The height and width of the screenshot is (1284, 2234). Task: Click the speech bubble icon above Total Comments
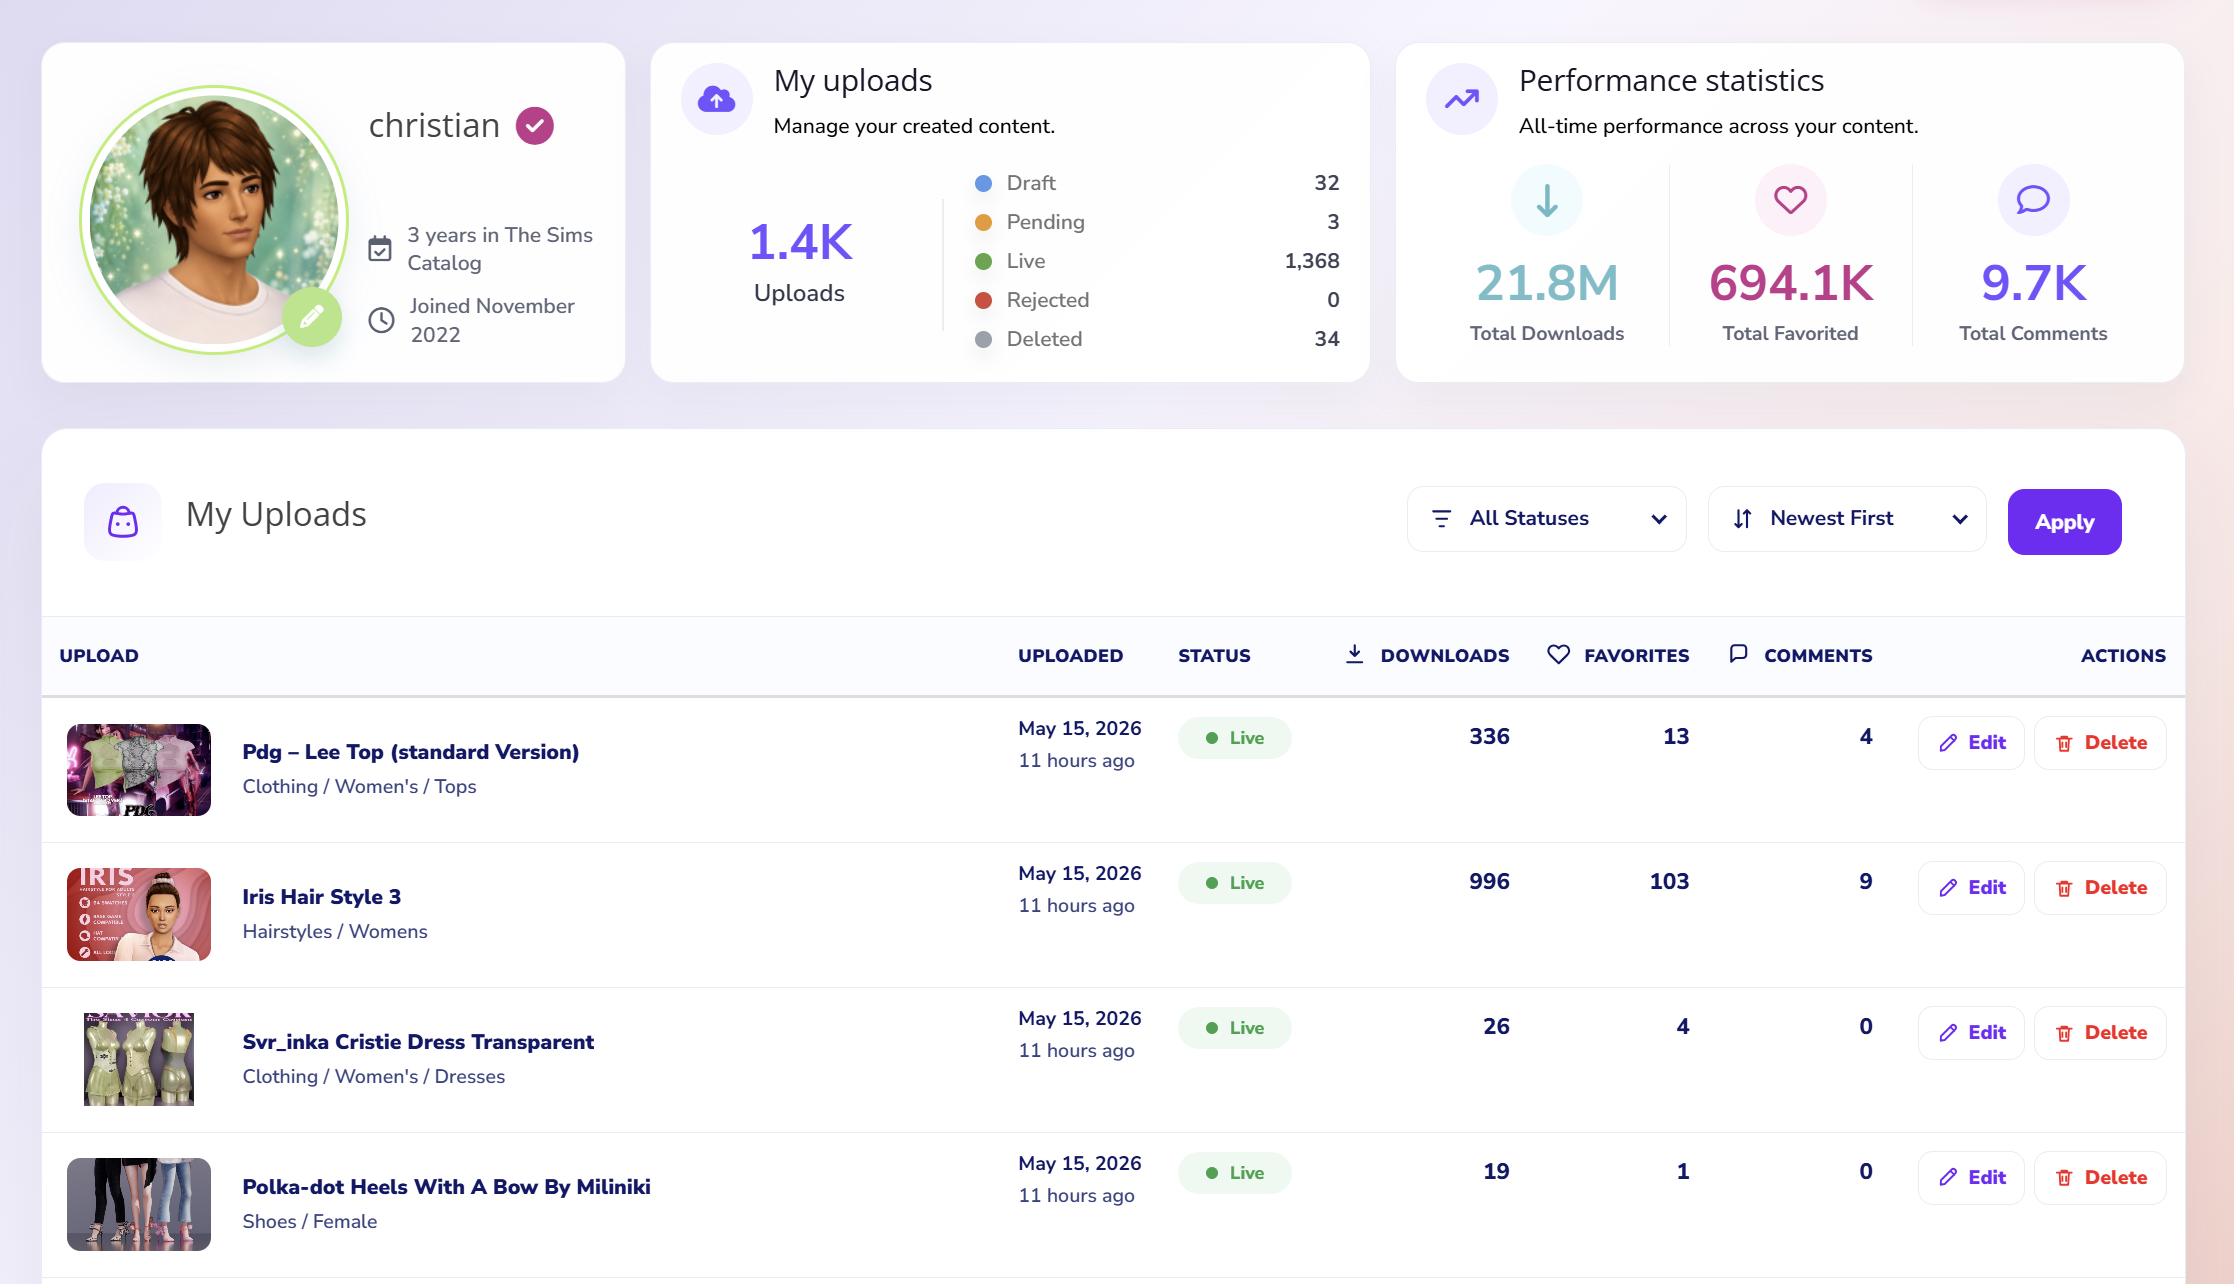[2033, 200]
